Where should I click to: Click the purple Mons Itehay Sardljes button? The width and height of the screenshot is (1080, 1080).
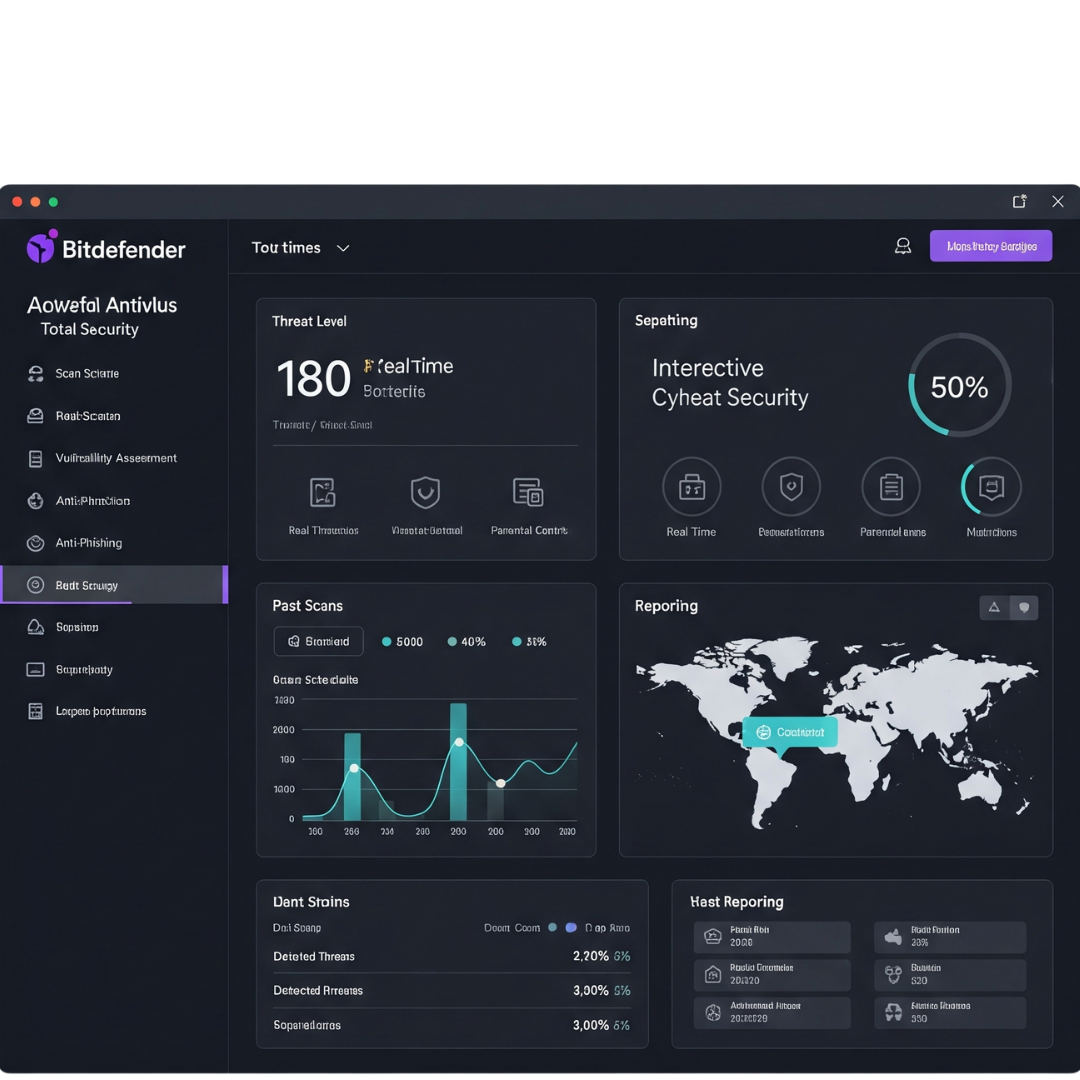[991, 245]
